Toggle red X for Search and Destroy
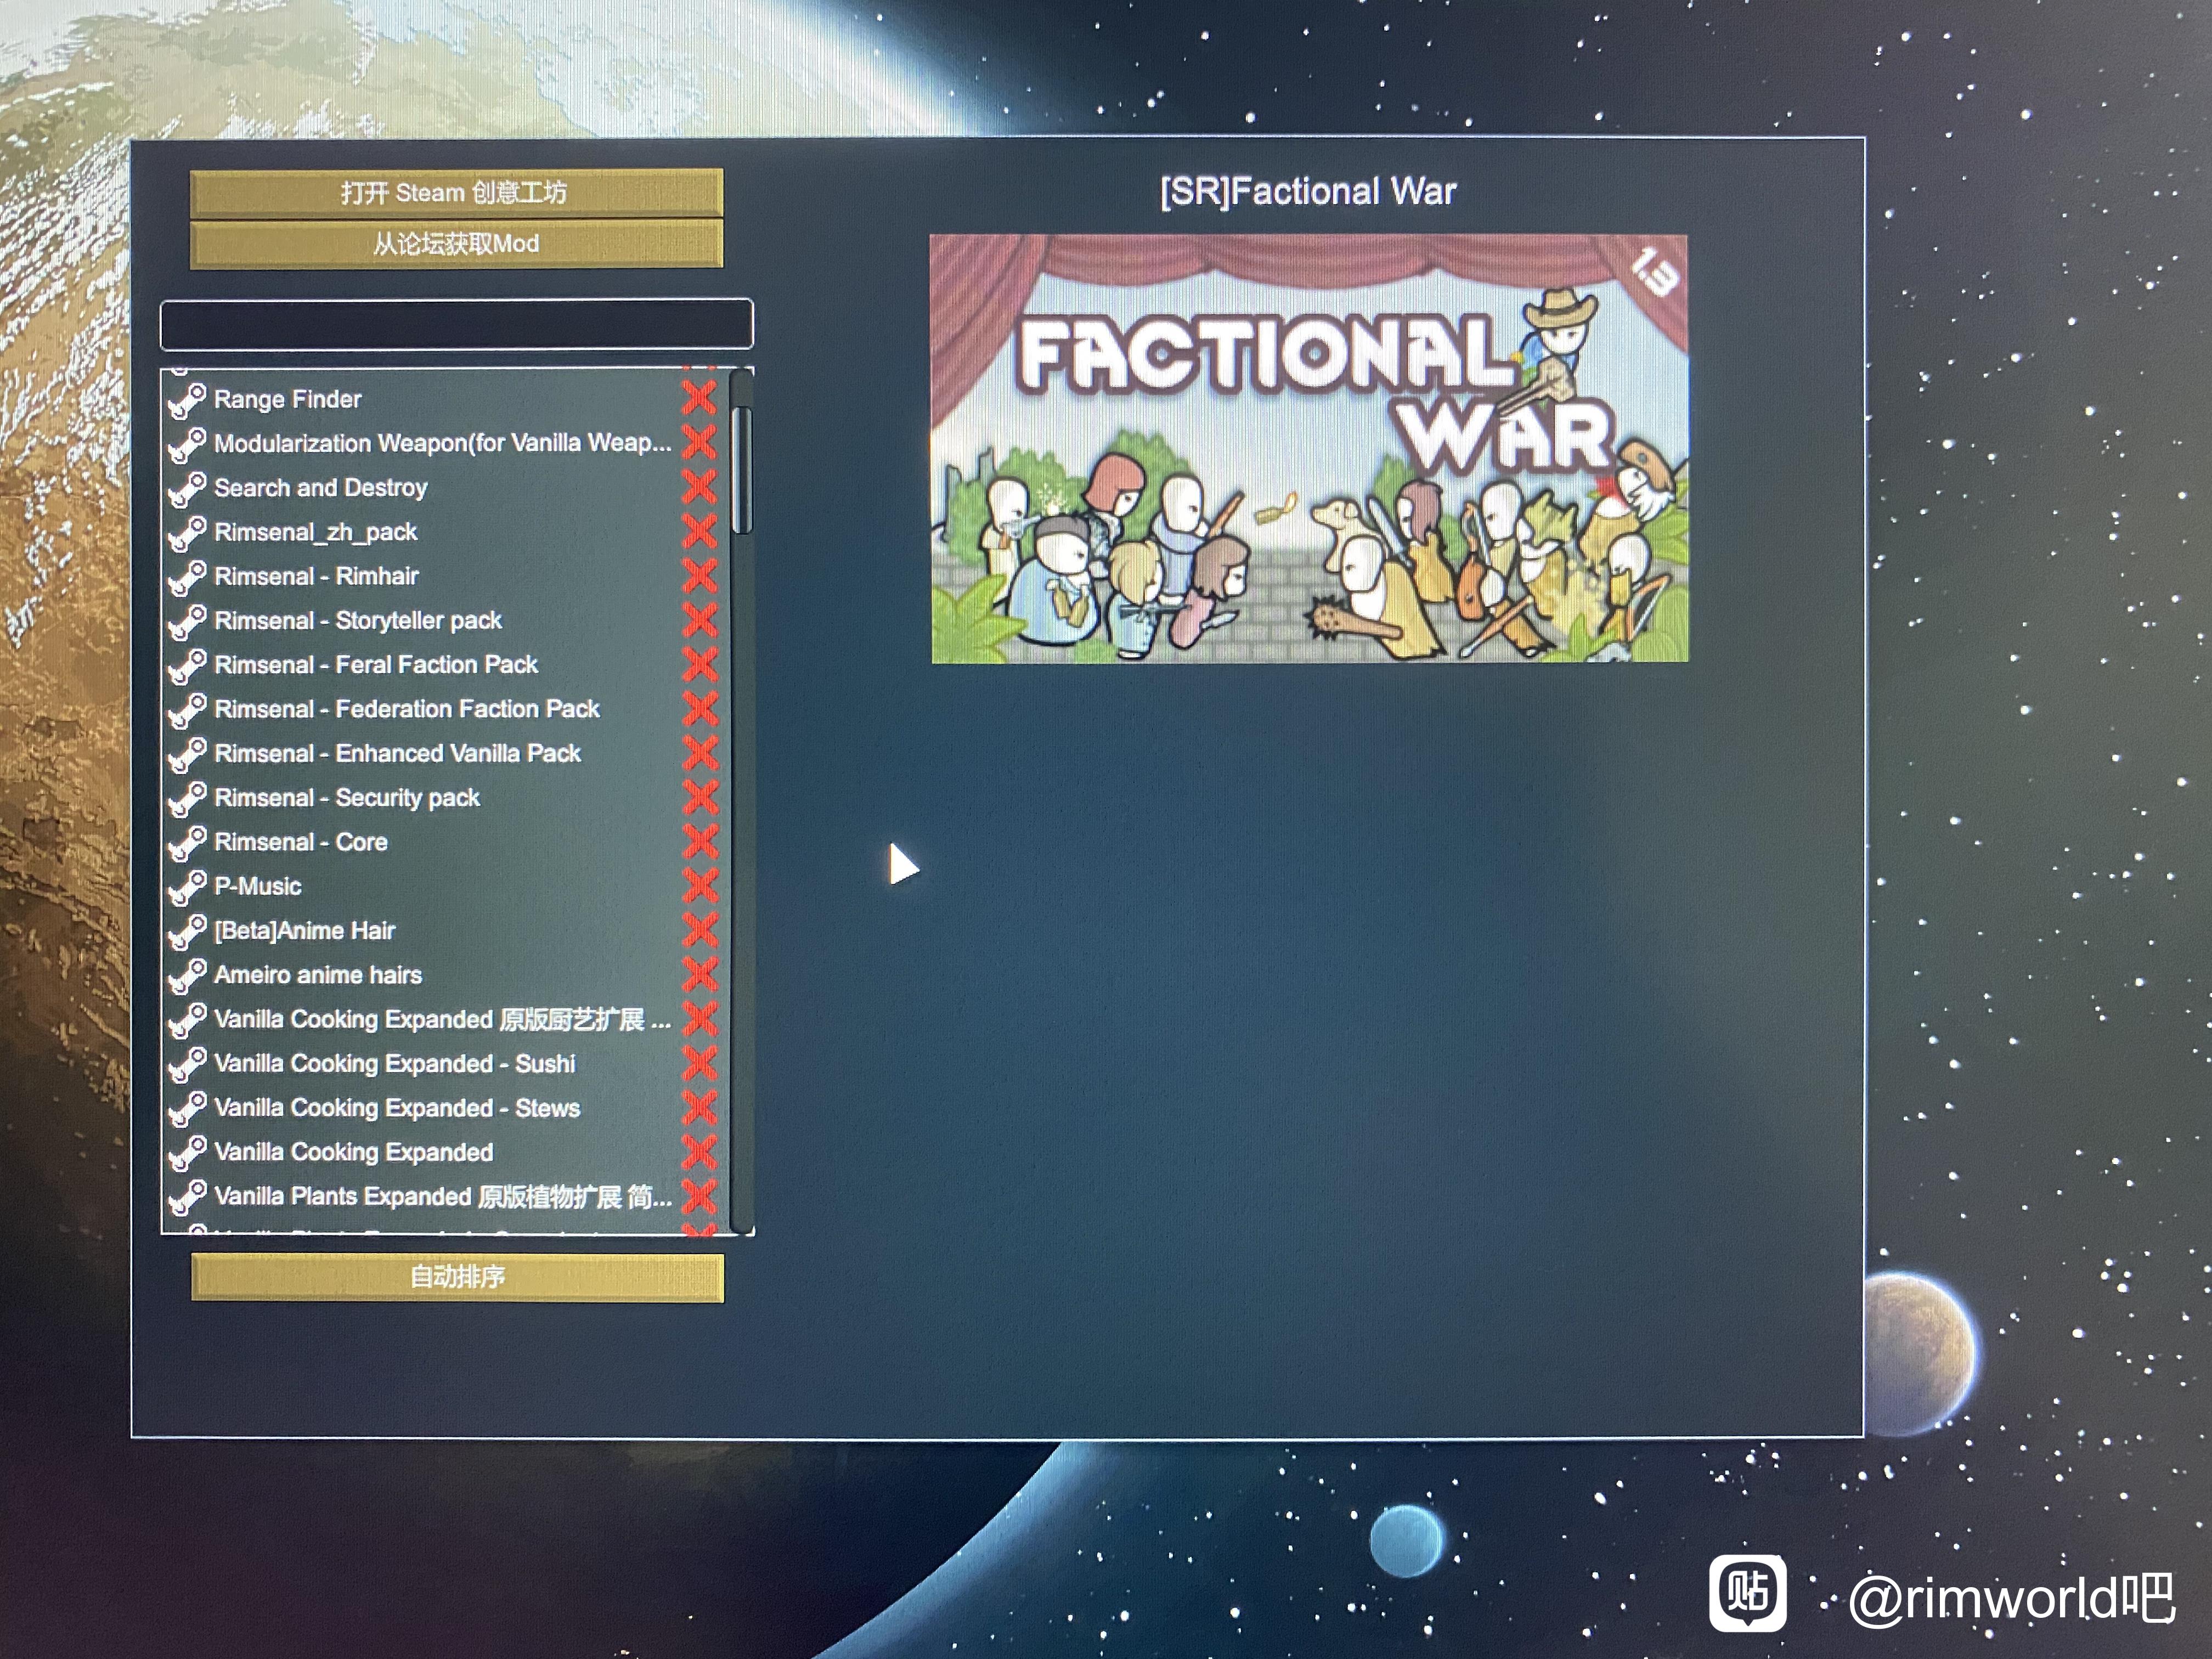The image size is (2212, 1659). (699, 487)
